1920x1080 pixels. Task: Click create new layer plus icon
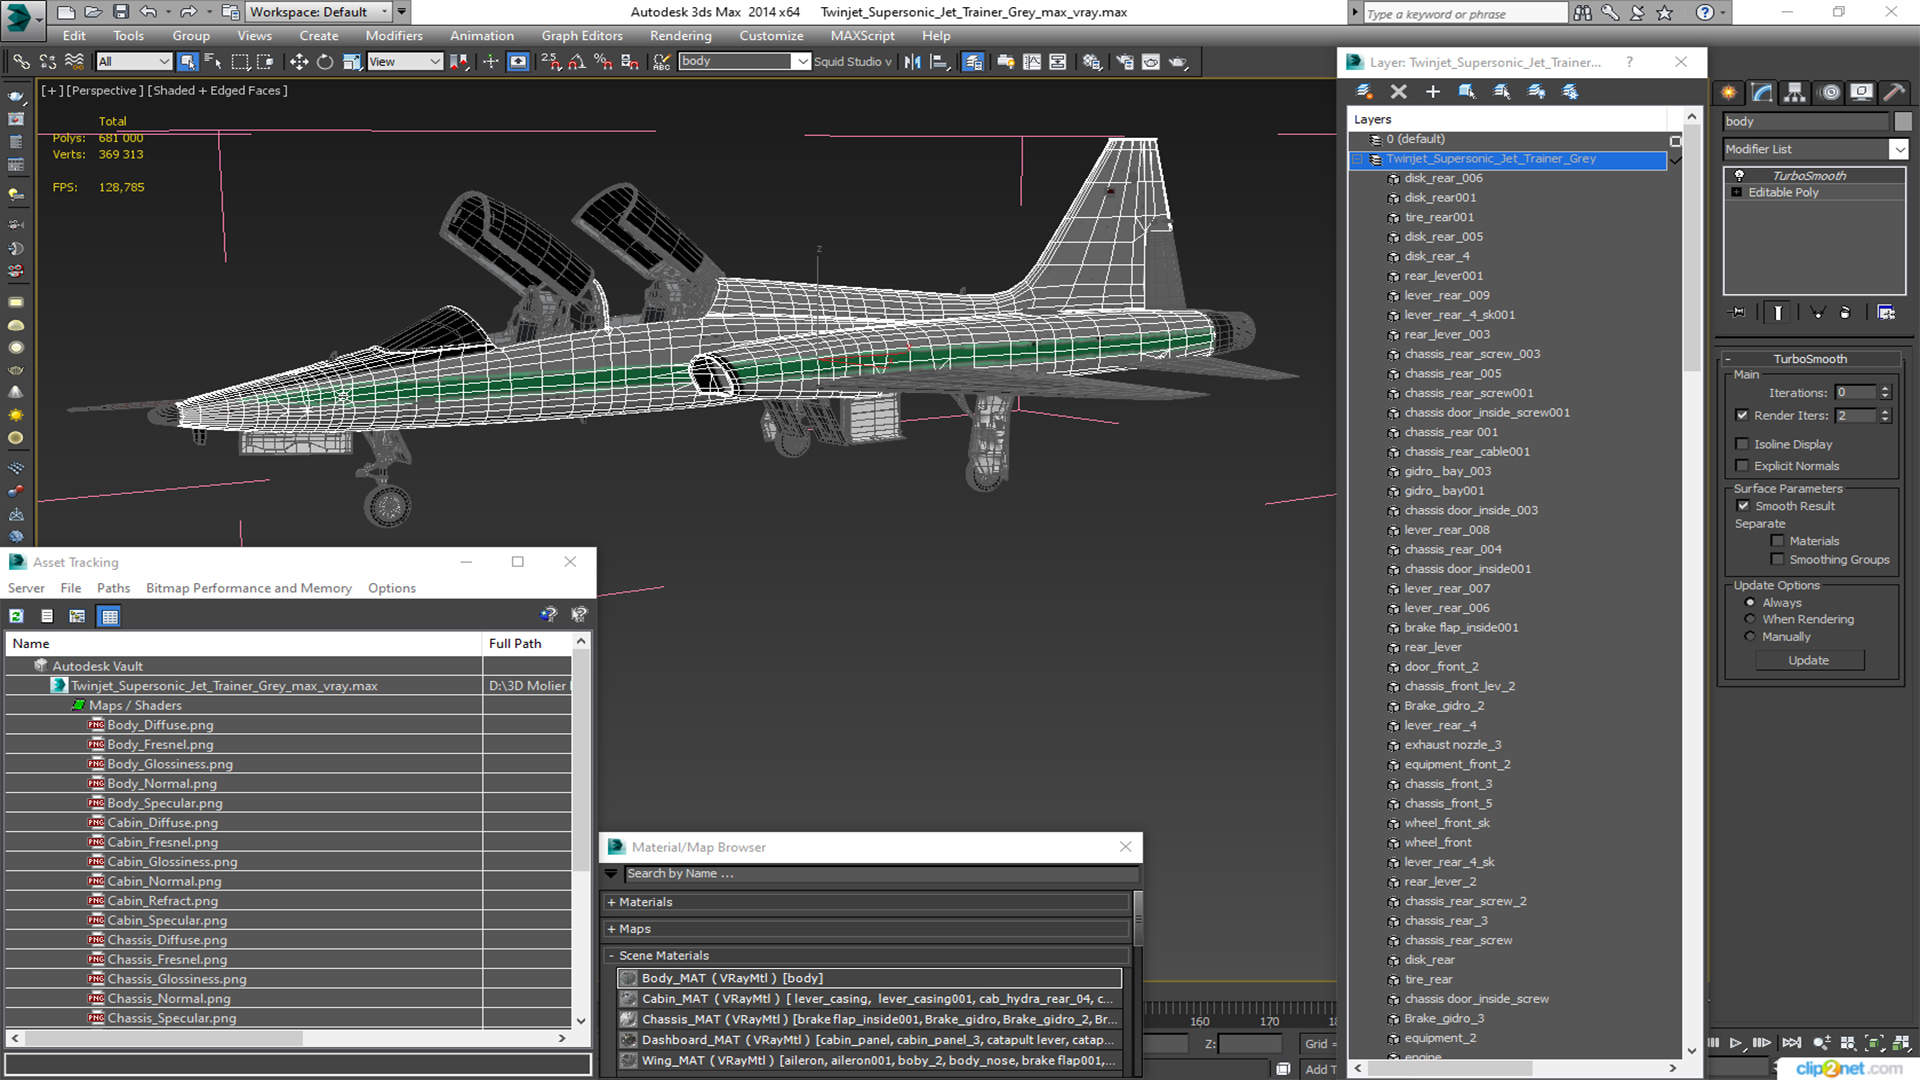(1432, 92)
